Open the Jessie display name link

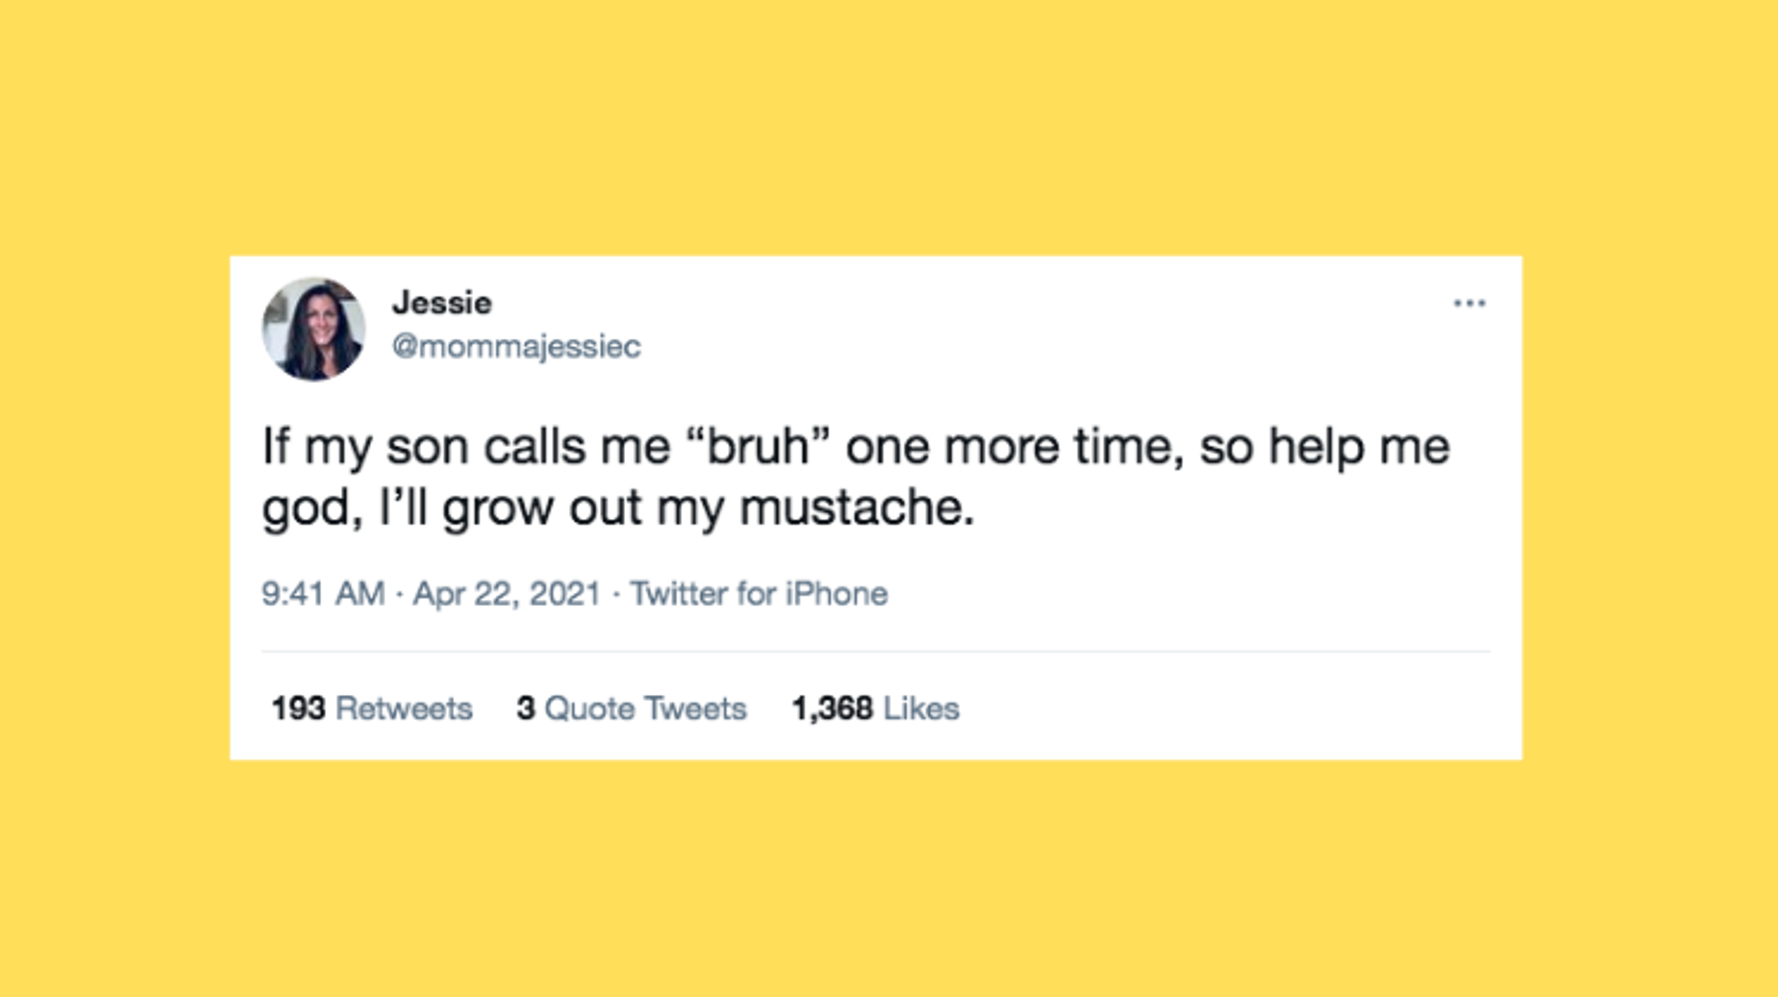[441, 302]
